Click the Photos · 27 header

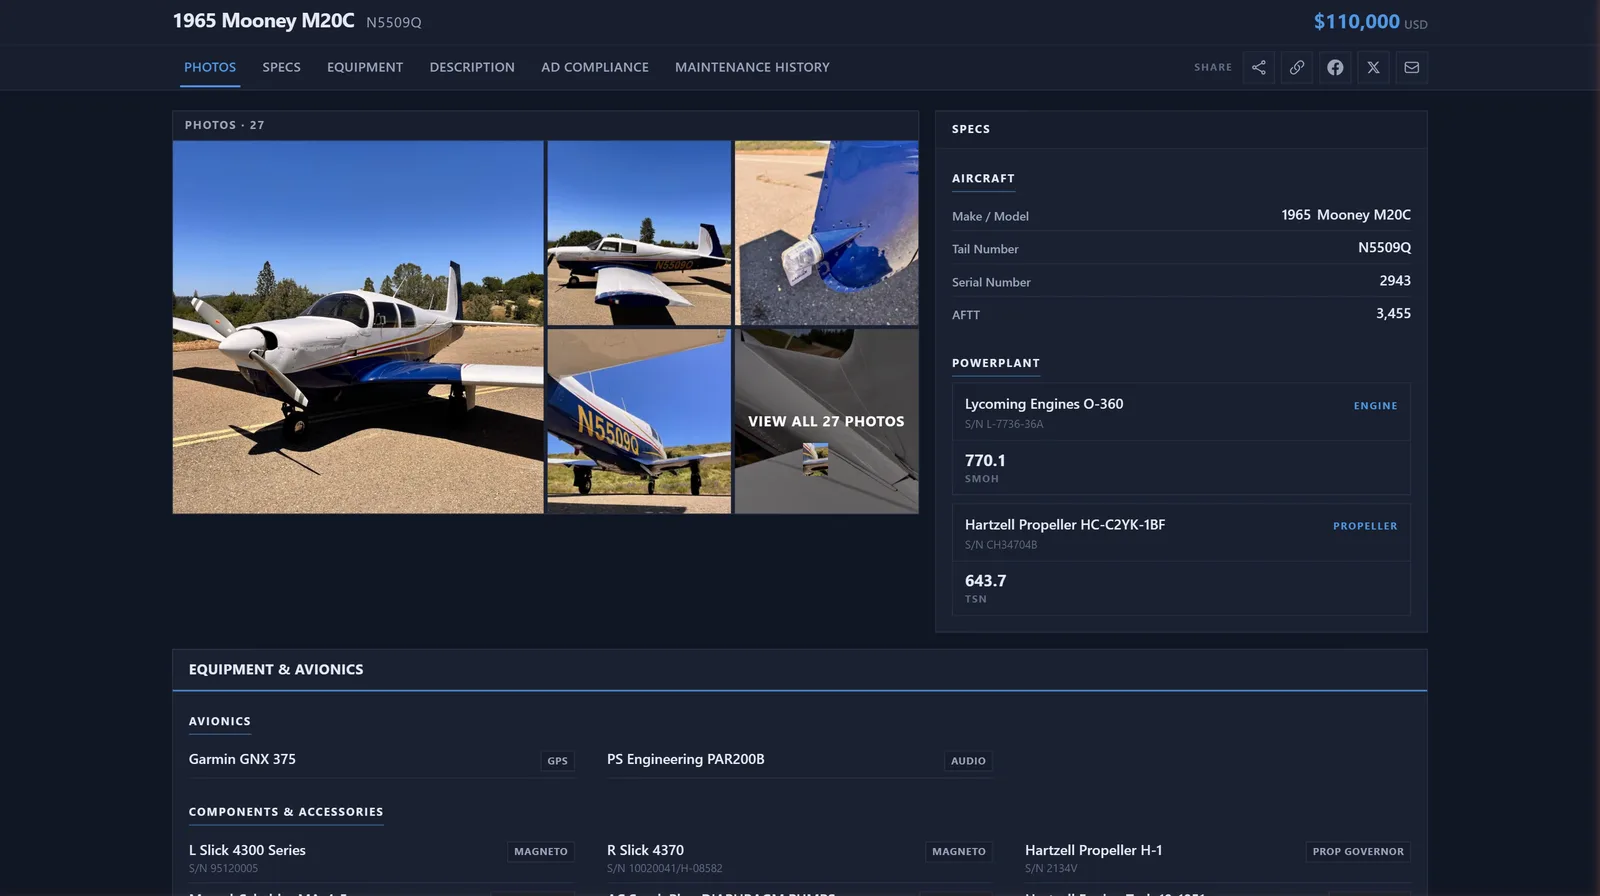coord(224,125)
